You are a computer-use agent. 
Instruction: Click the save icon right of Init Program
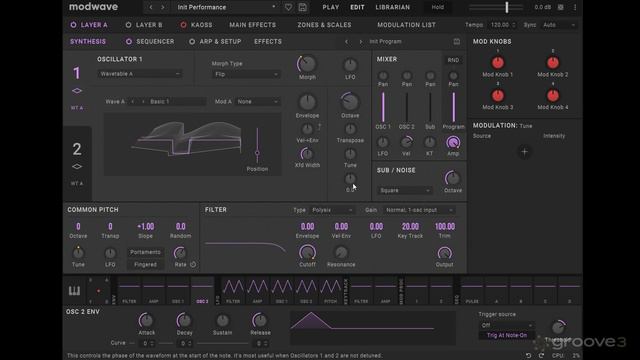456,42
